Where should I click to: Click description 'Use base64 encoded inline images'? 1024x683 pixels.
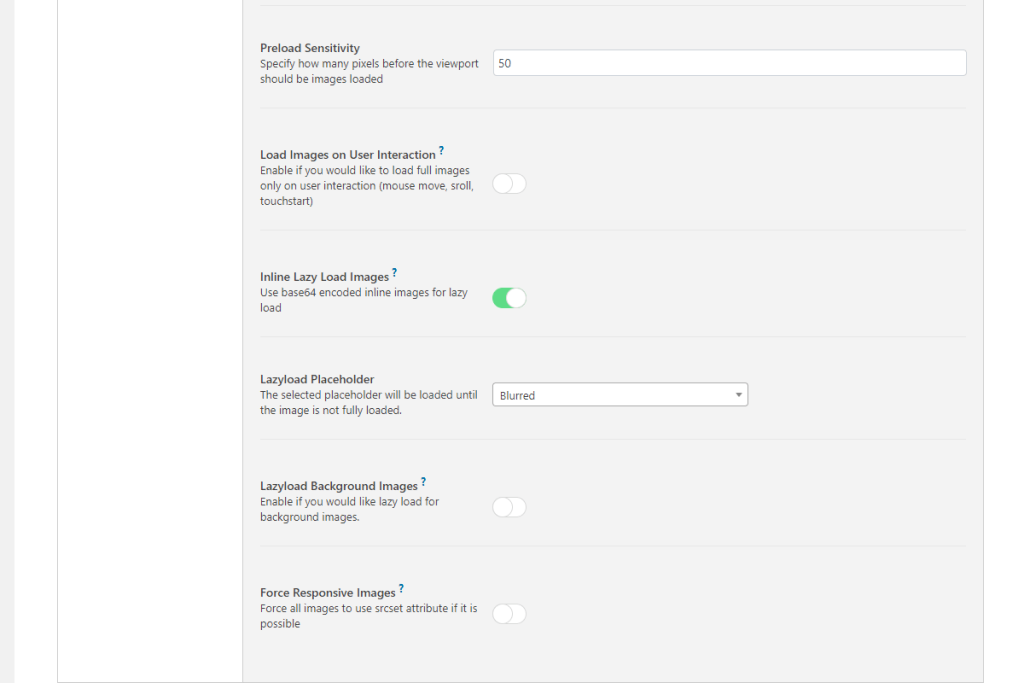tap(364, 300)
